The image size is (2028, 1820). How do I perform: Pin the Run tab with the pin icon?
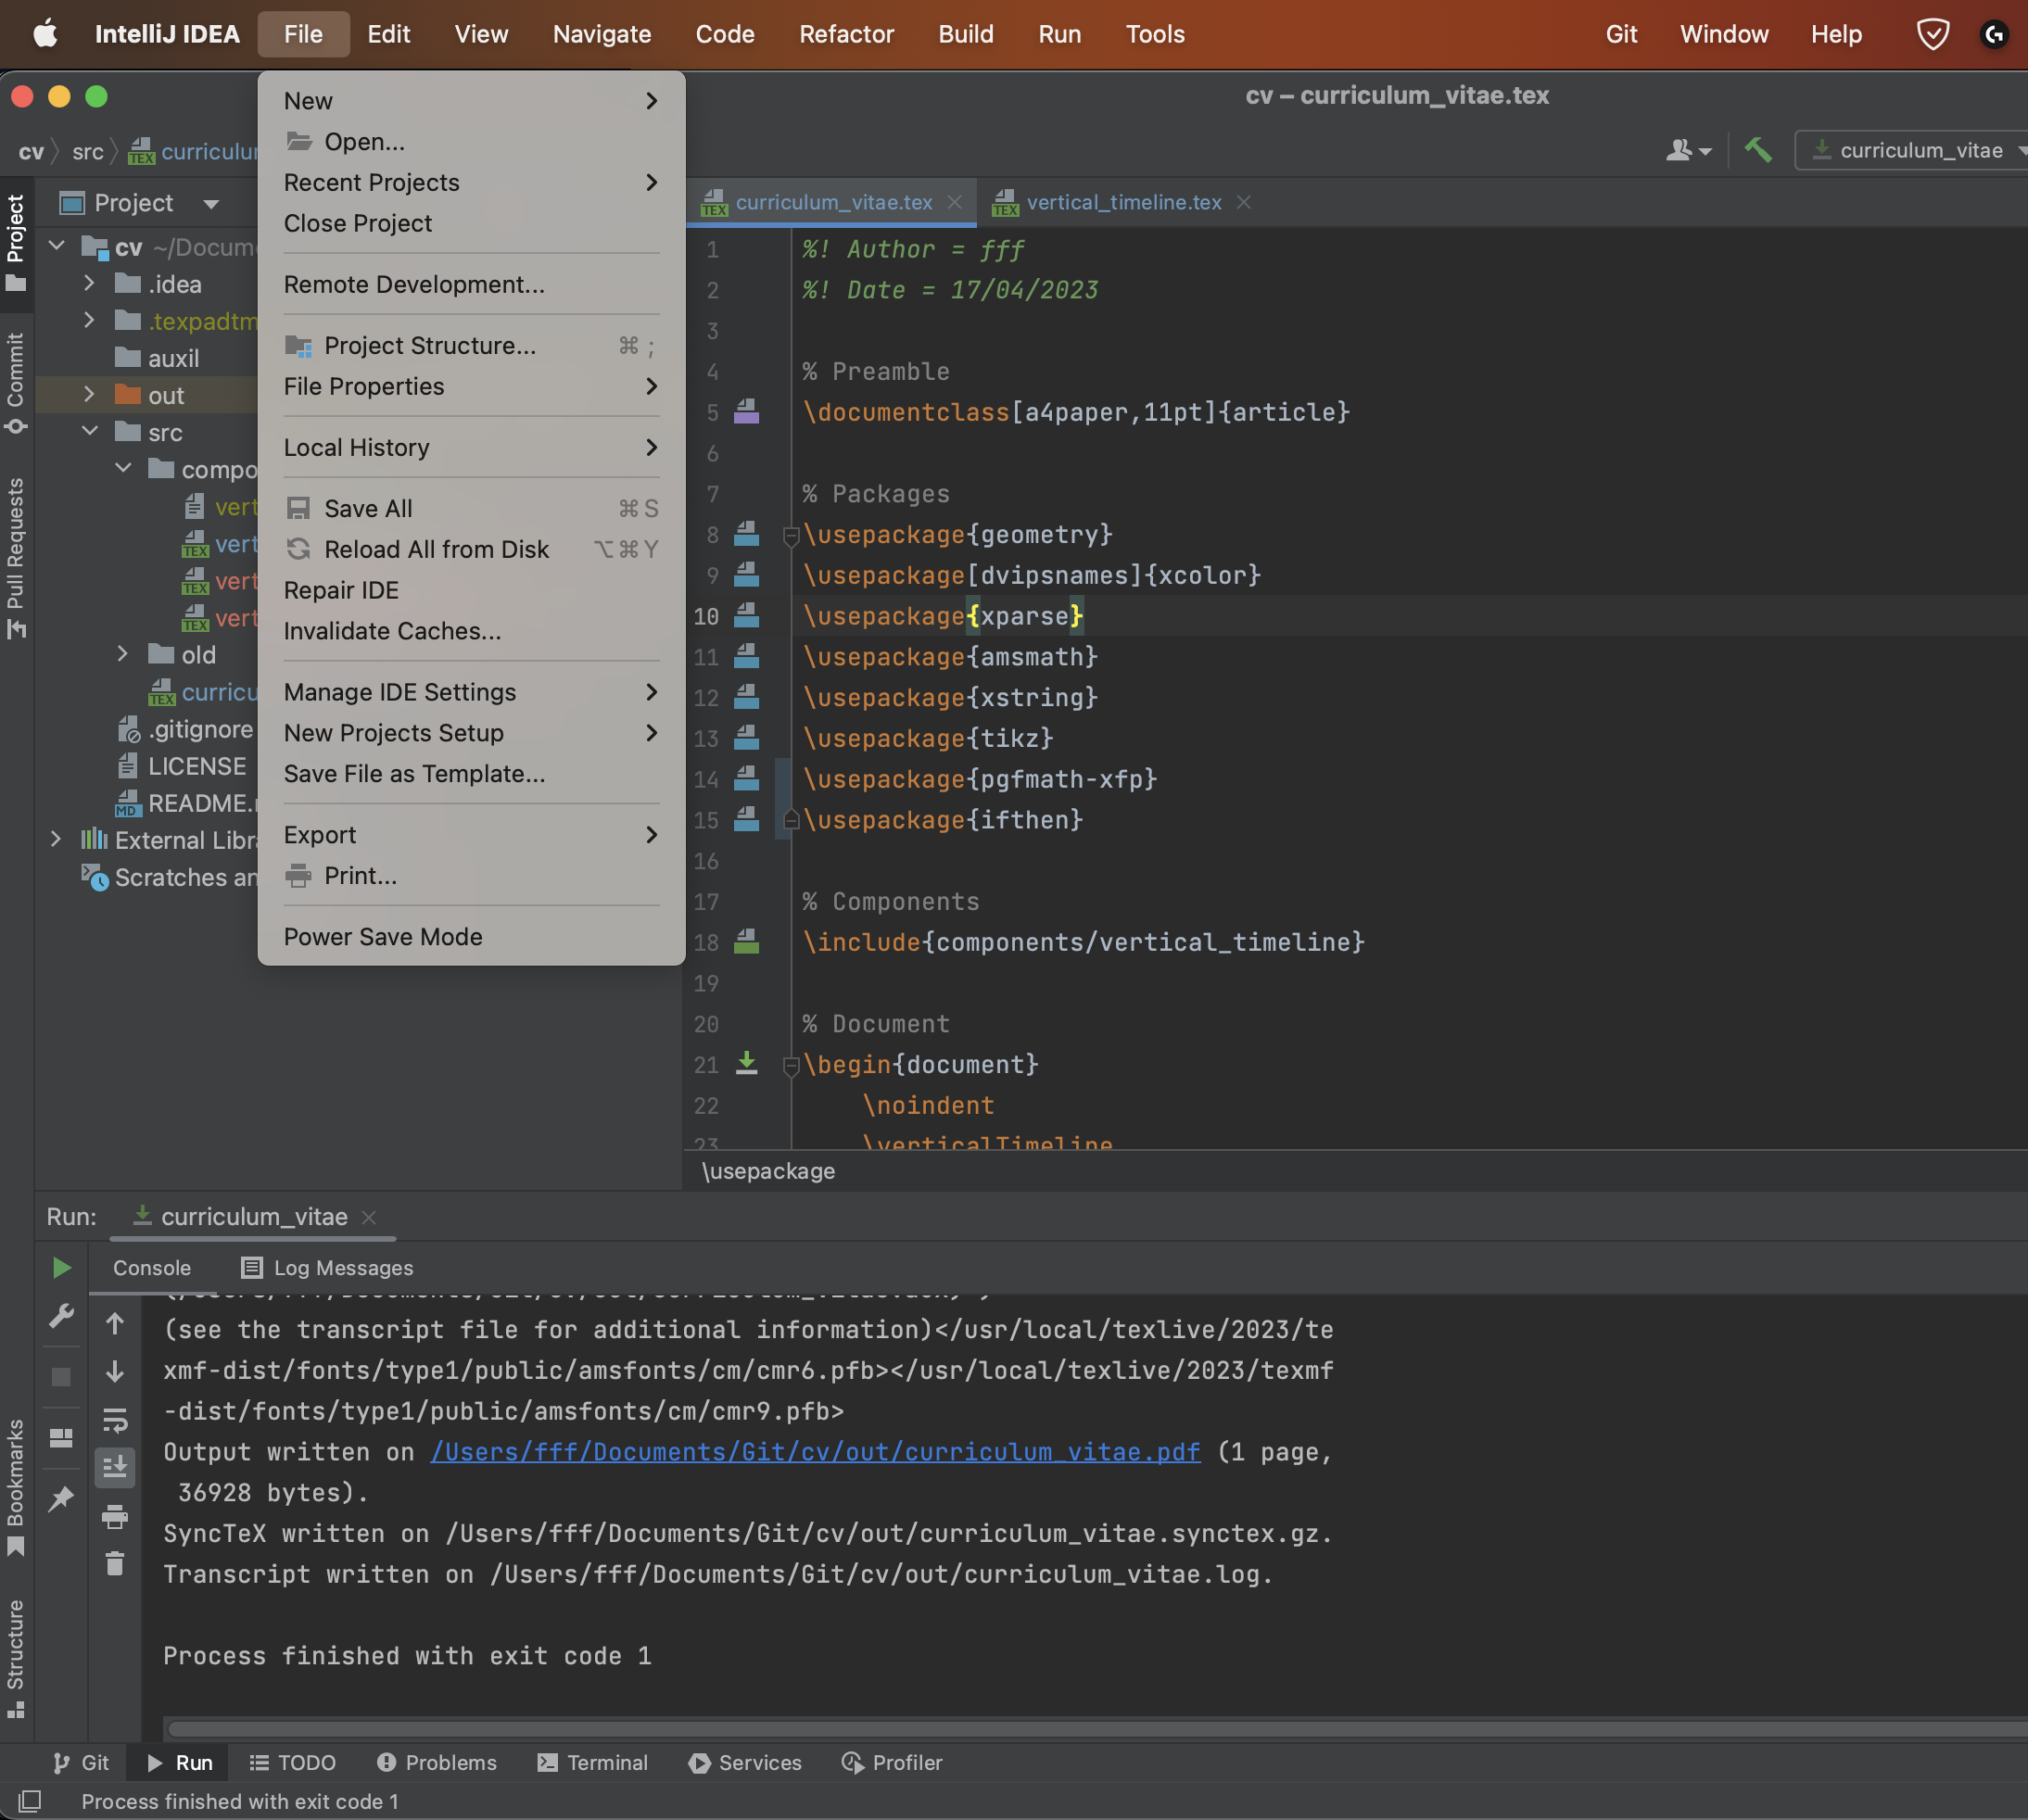click(61, 1497)
